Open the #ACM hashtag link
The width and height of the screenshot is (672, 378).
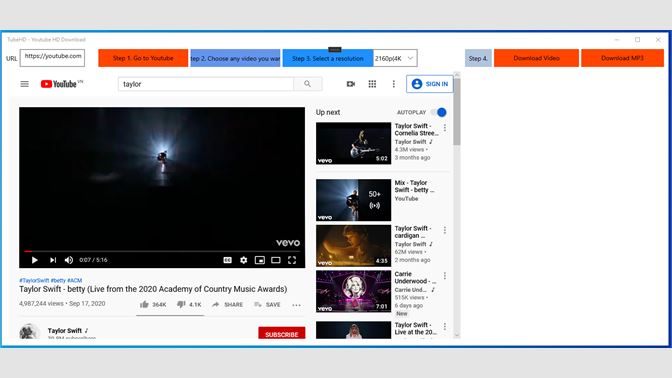pyautogui.click(x=75, y=280)
